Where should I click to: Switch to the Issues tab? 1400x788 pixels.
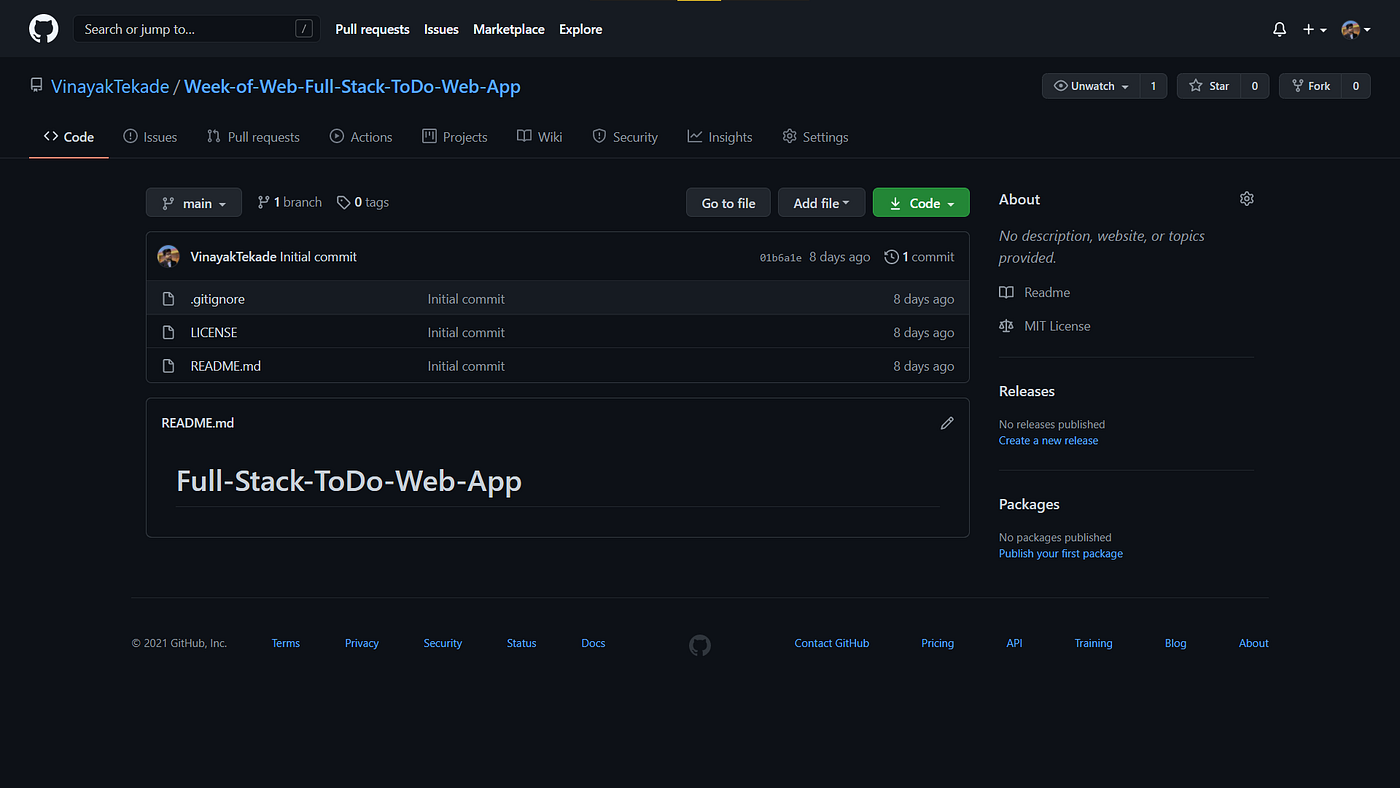click(150, 136)
